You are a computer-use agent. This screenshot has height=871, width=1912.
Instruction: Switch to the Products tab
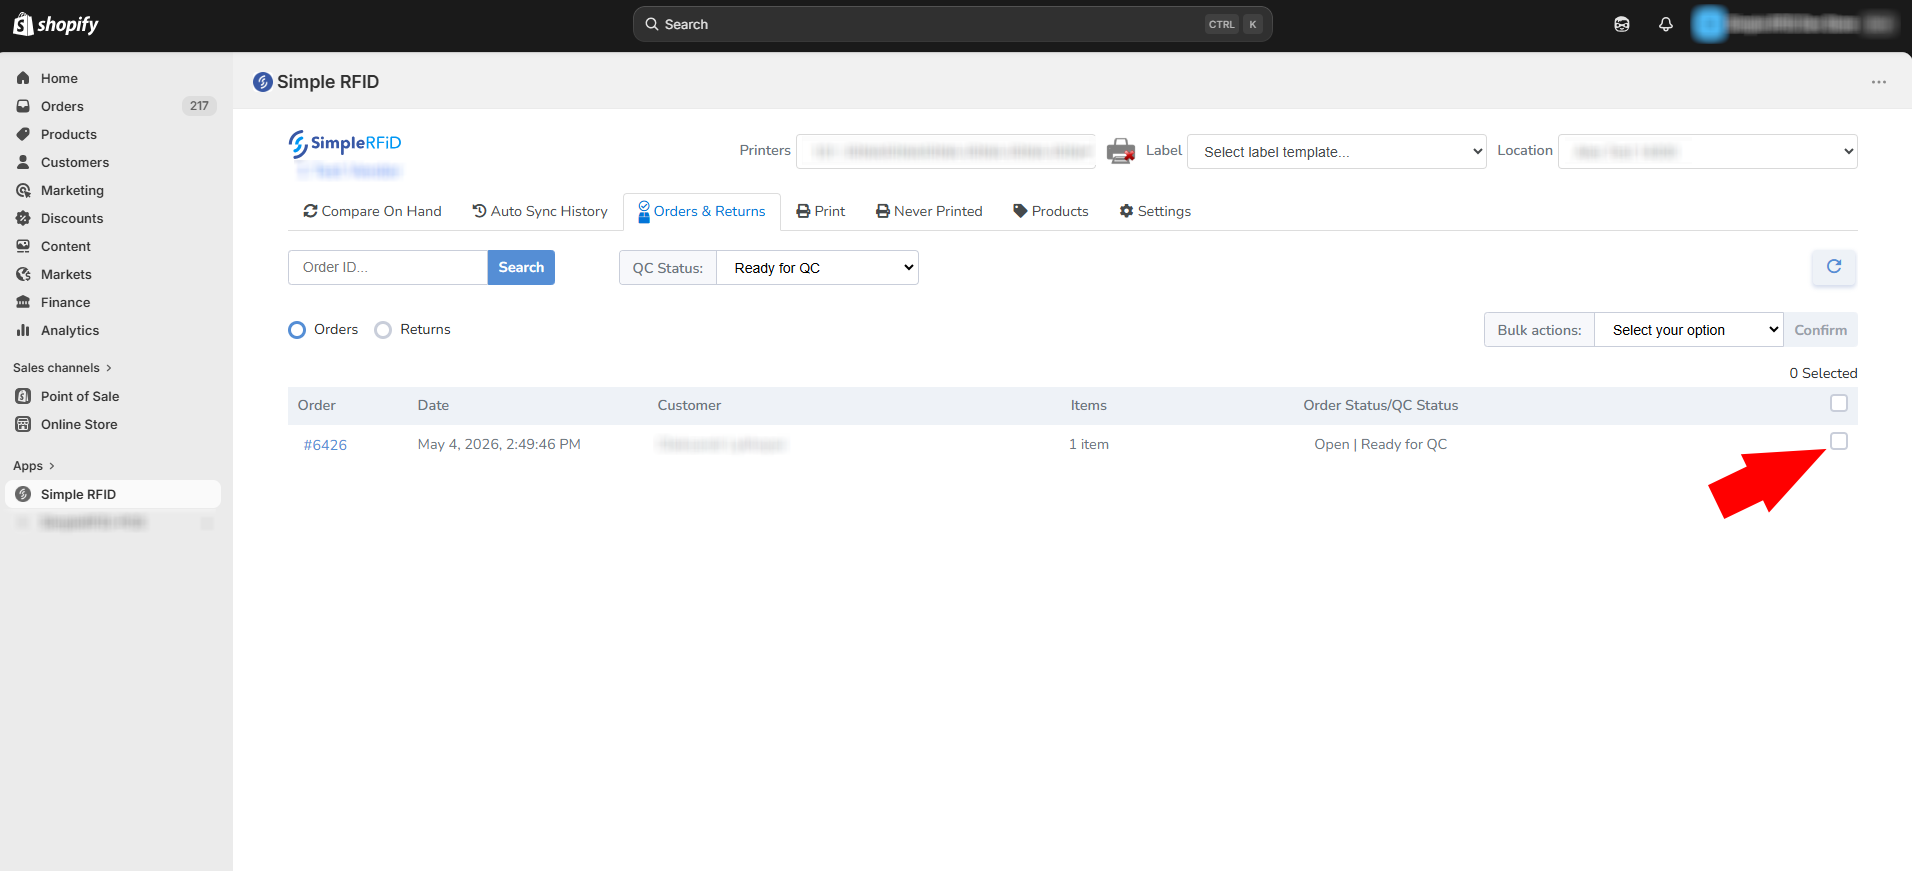pos(1051,211)
